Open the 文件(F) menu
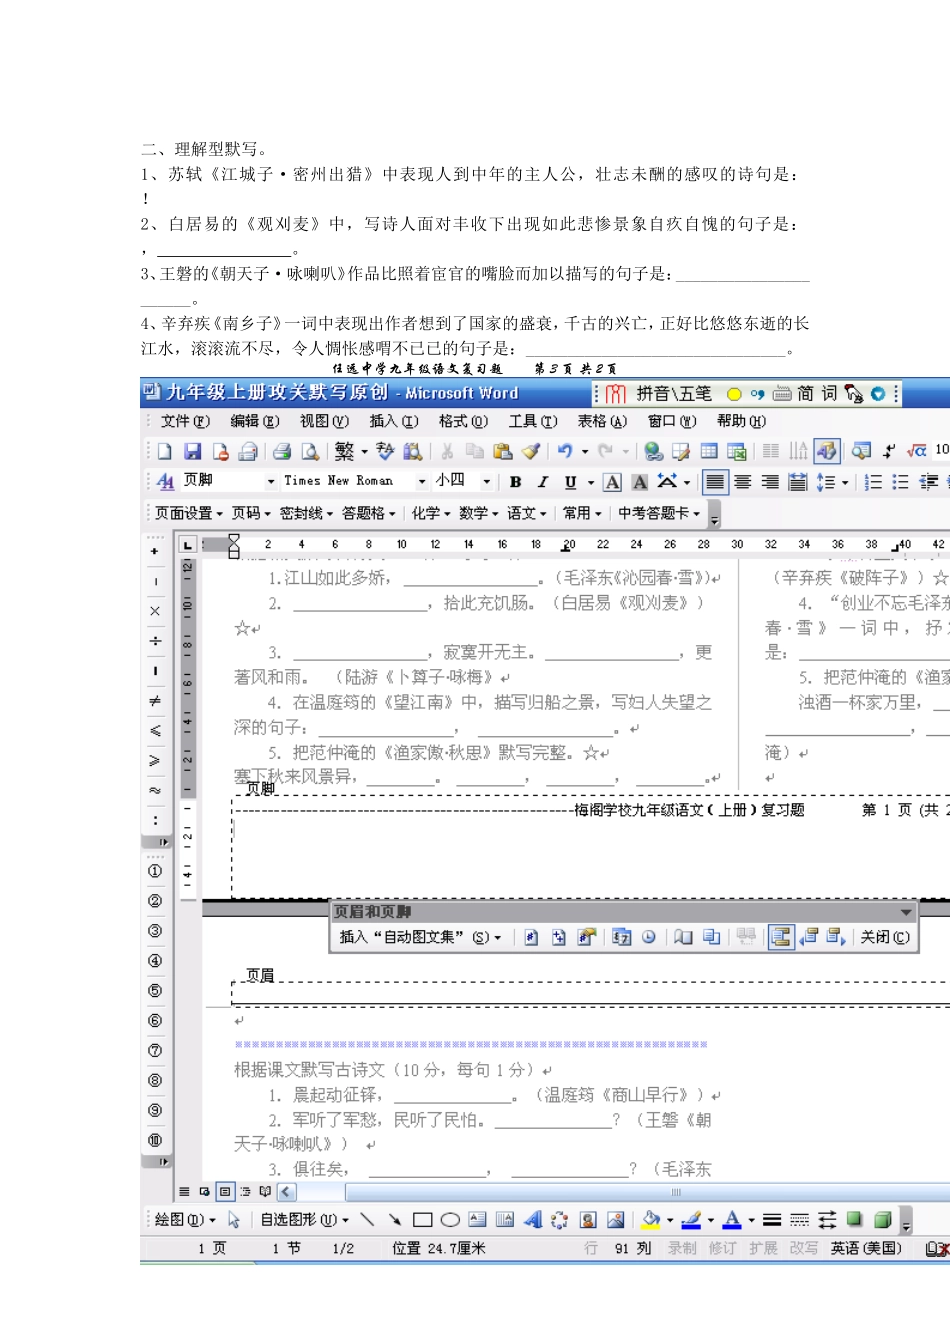The height and width of the screenshot is (1344, 950). tap(185, 421)
